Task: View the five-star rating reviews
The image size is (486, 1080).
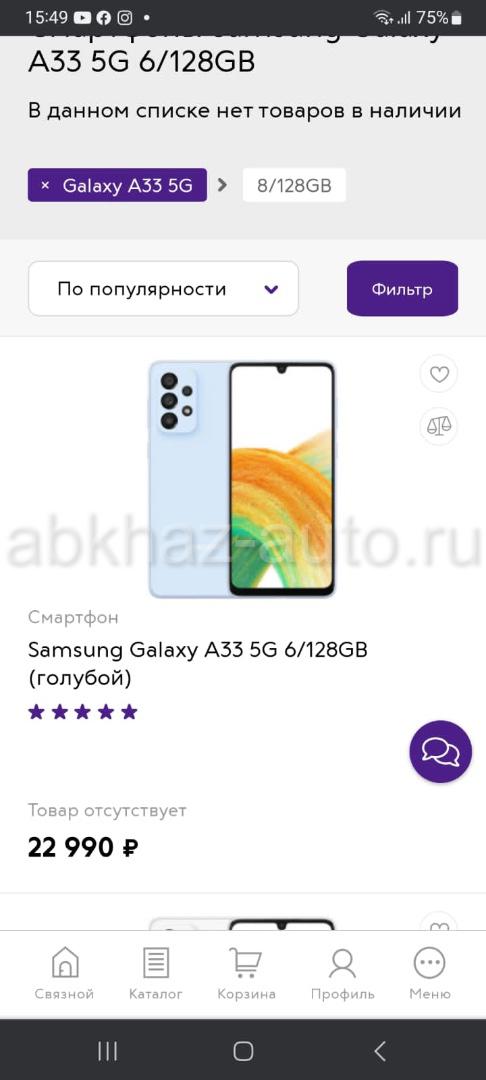Action: 83,712
